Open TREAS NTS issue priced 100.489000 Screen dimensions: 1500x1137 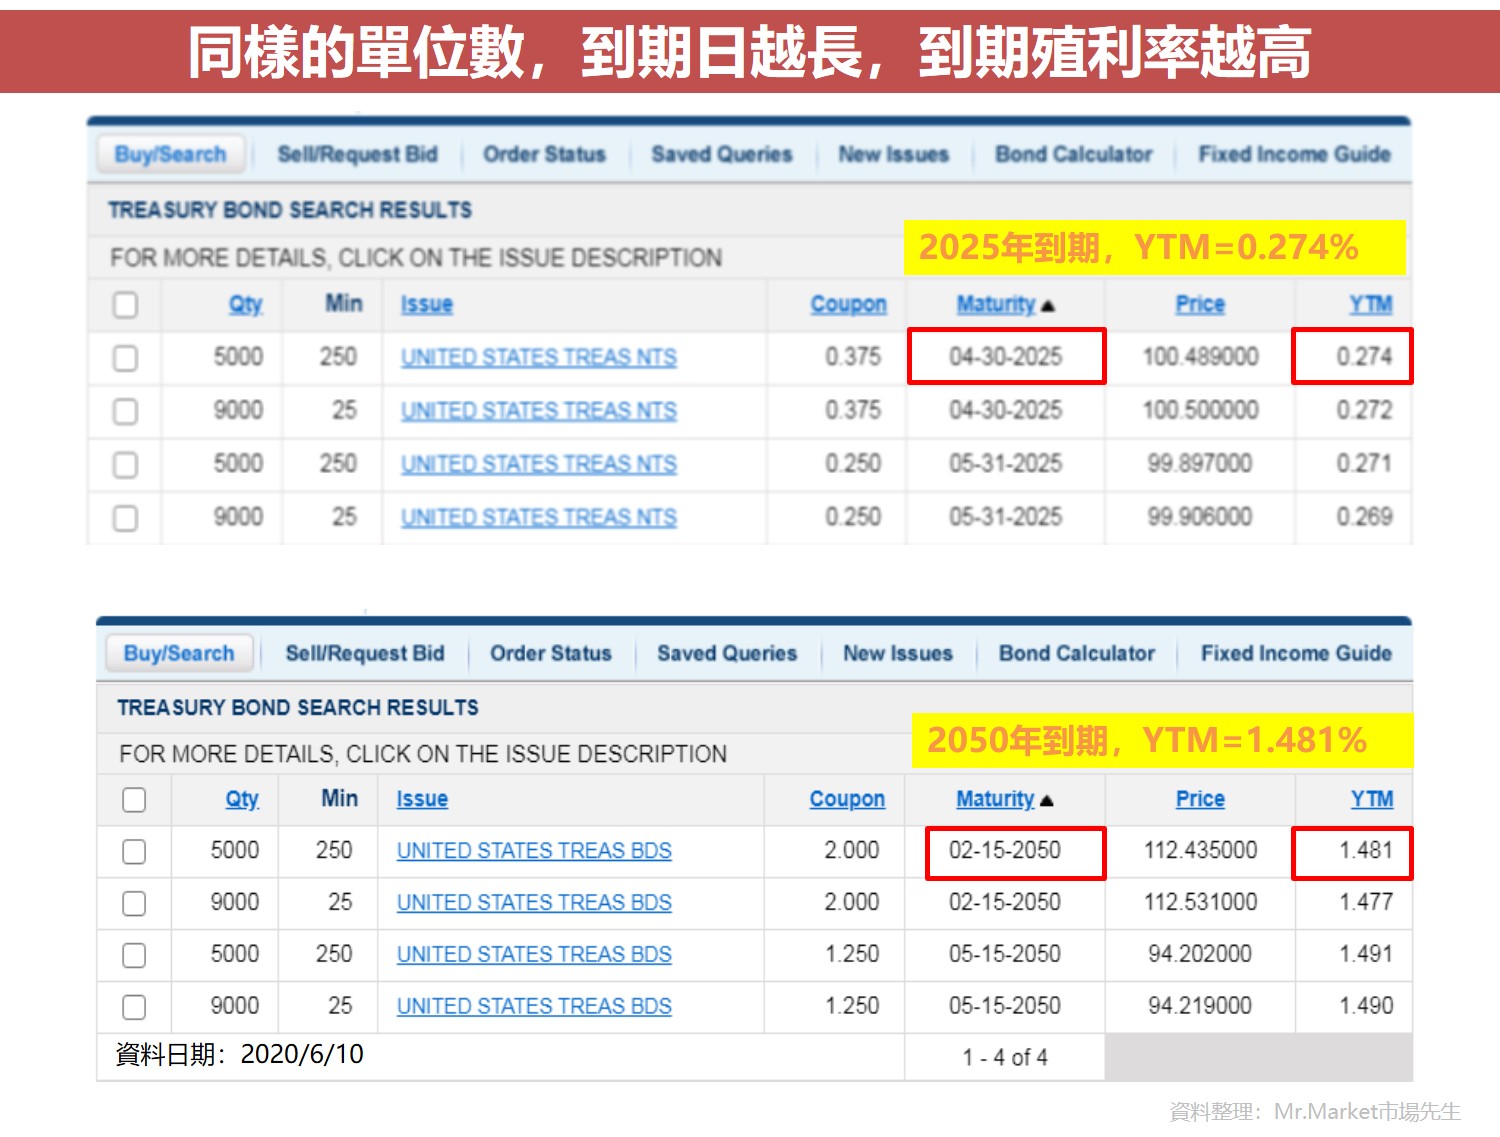(539, 358)
